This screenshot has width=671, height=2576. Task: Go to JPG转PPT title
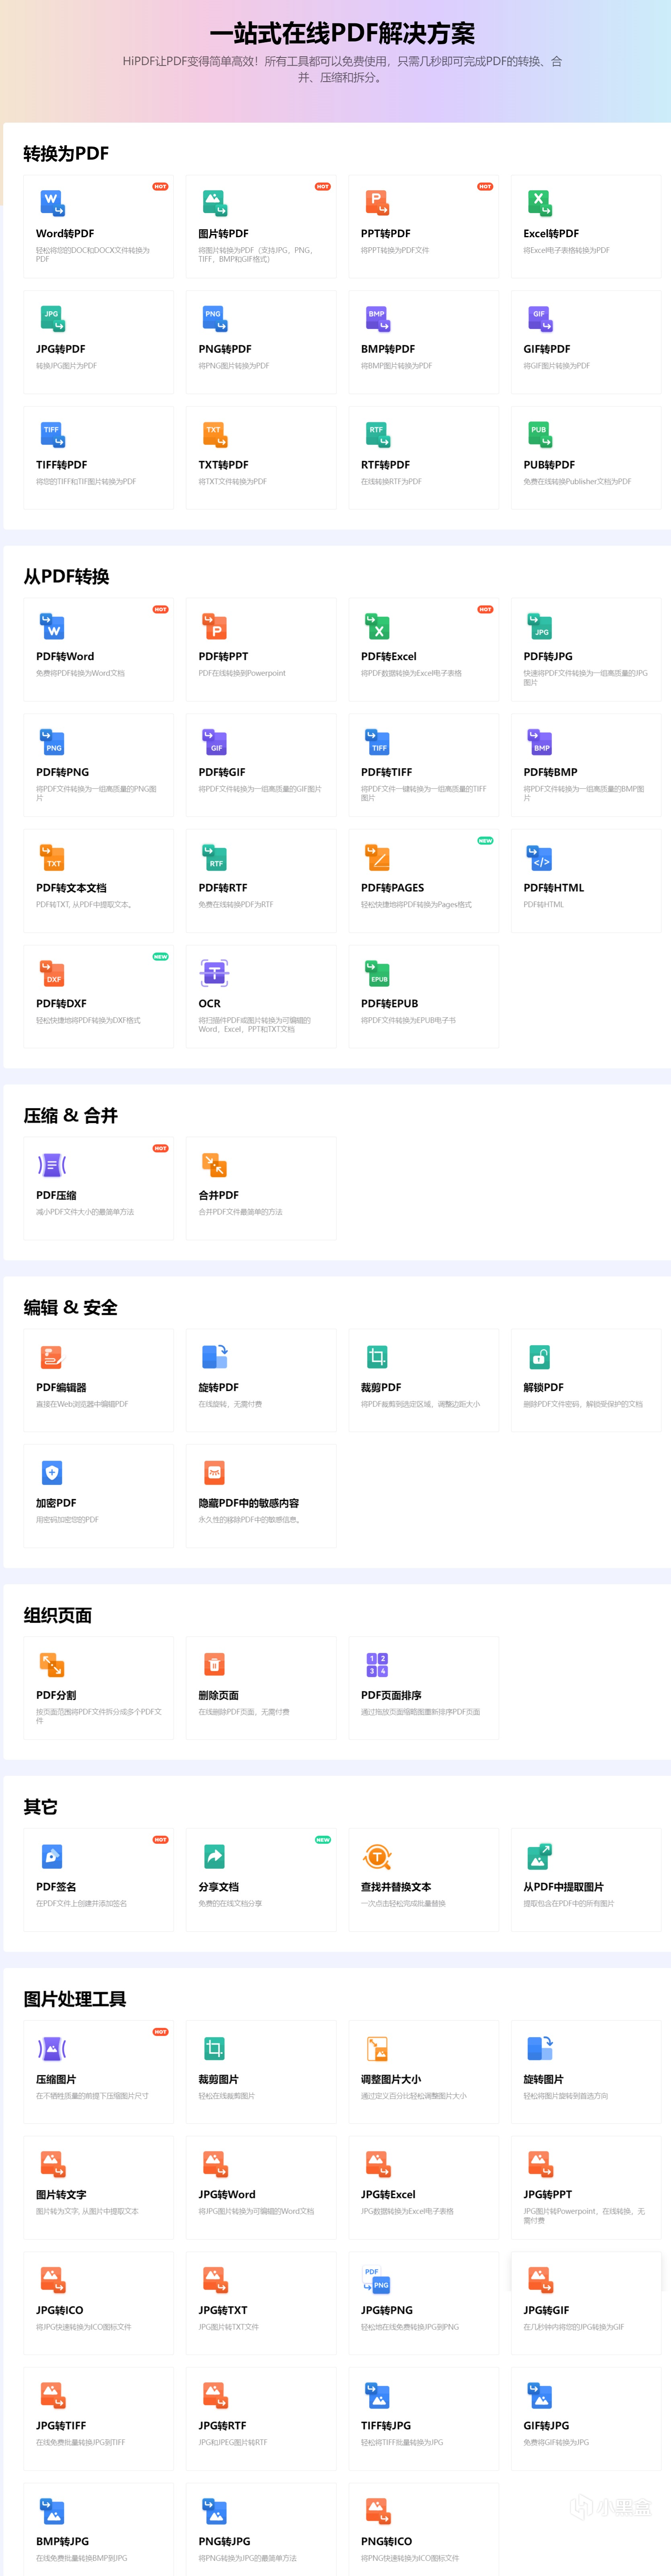(x=548, y=2195)
